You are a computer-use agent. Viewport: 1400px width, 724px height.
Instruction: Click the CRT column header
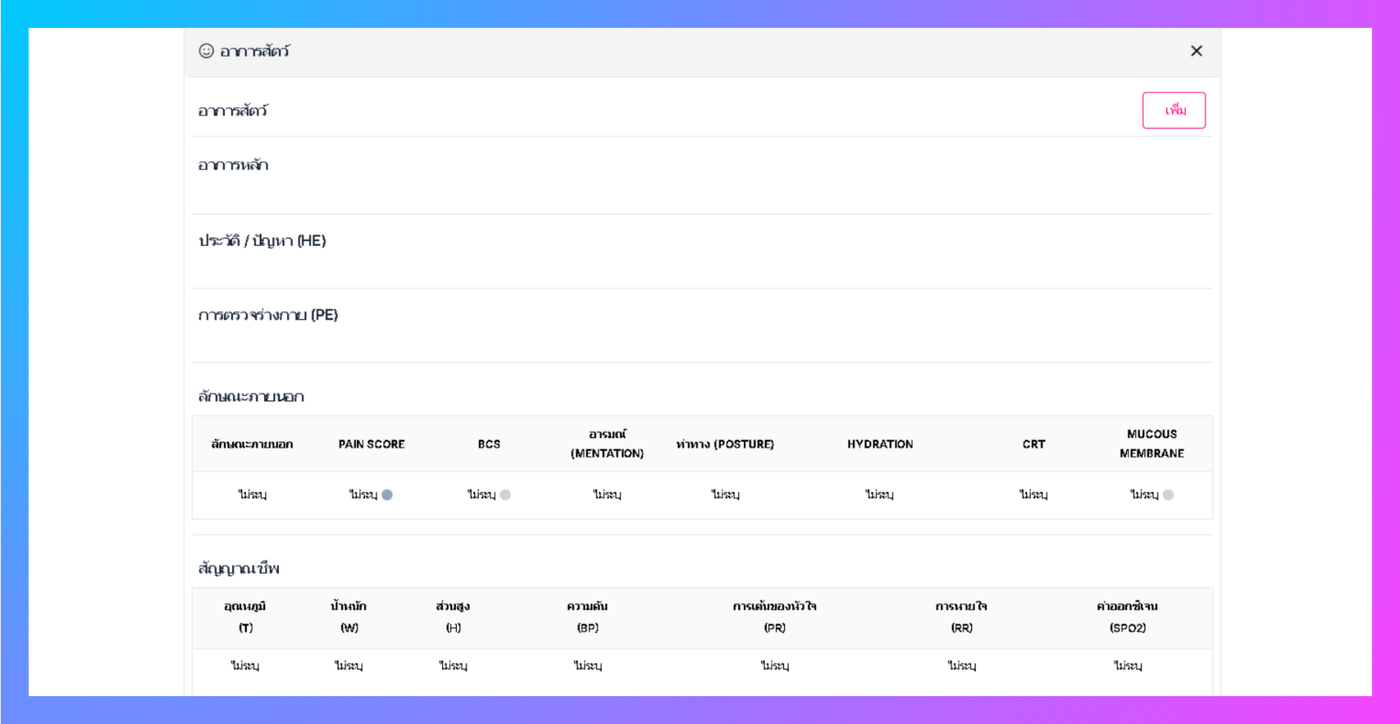[1033, 444]
